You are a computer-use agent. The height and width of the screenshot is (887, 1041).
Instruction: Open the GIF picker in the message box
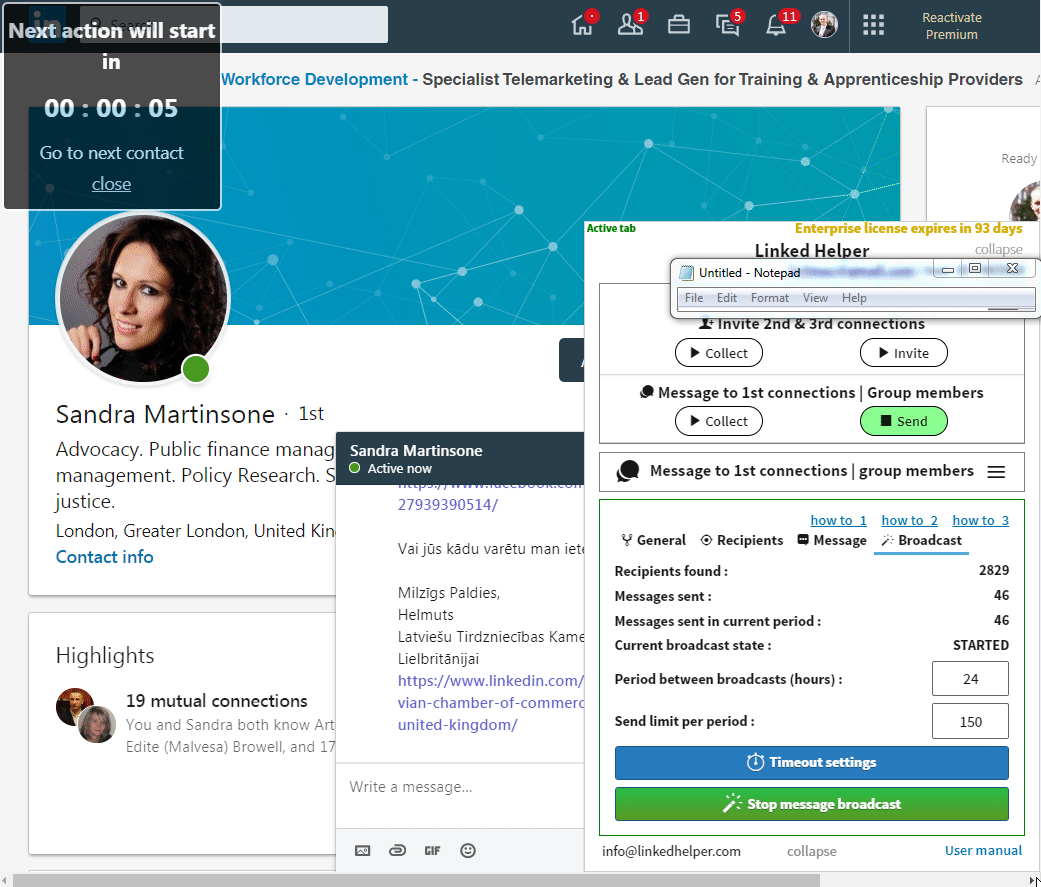[x=432, y=850]
